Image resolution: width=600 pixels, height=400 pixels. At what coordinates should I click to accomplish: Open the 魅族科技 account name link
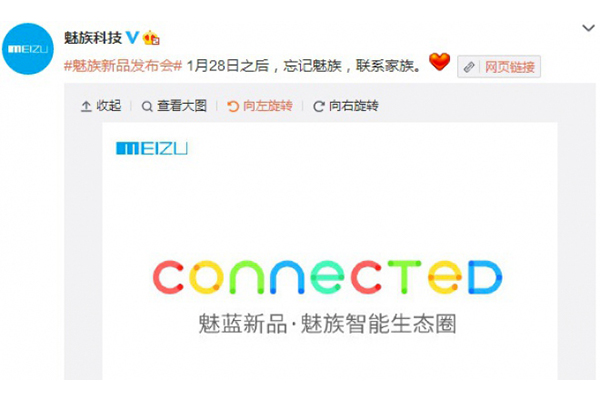(x=93, y=38)
